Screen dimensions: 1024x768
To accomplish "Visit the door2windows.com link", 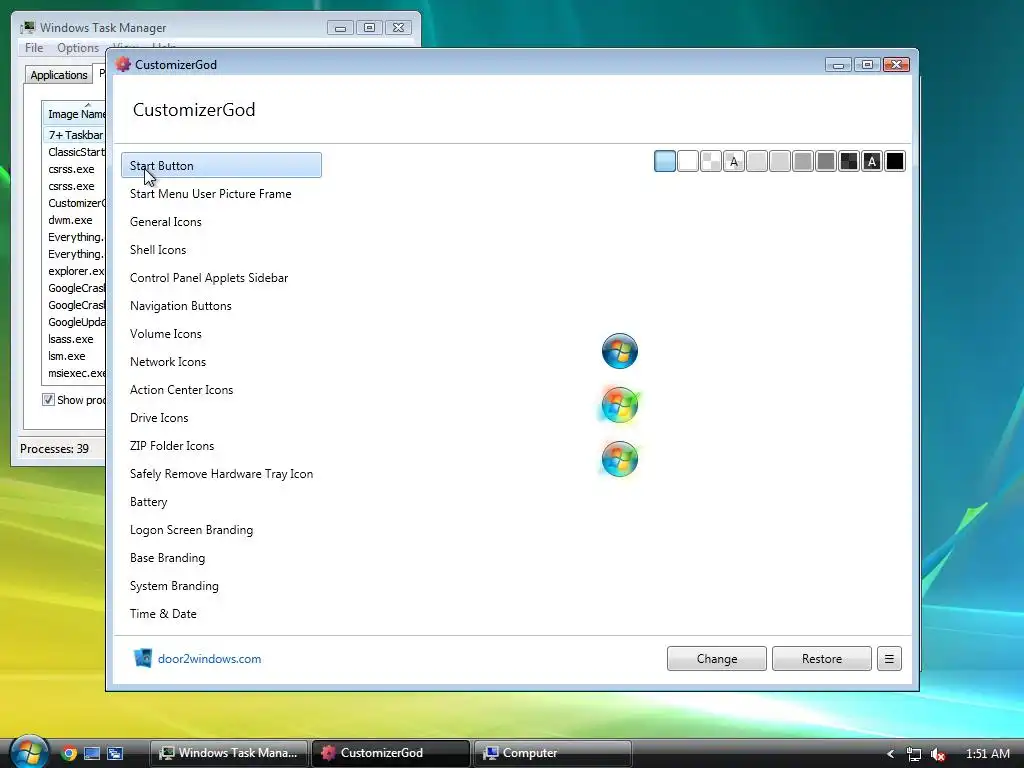I will (x=209, y=659).
